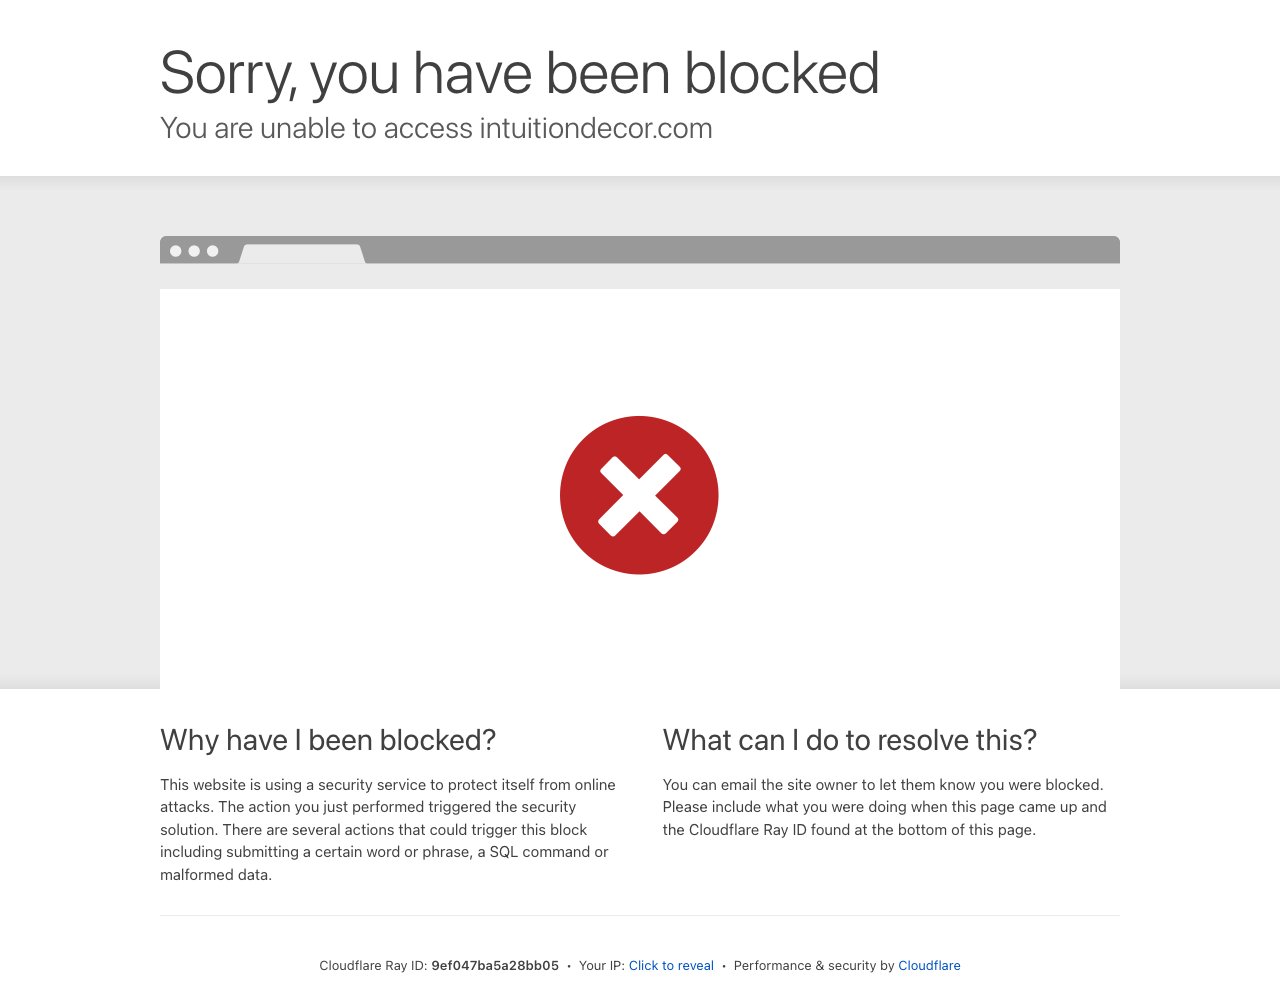Open the Cloudflare link in footer
This screenshot has height=1000, width=1280.
tap(929, 966)
